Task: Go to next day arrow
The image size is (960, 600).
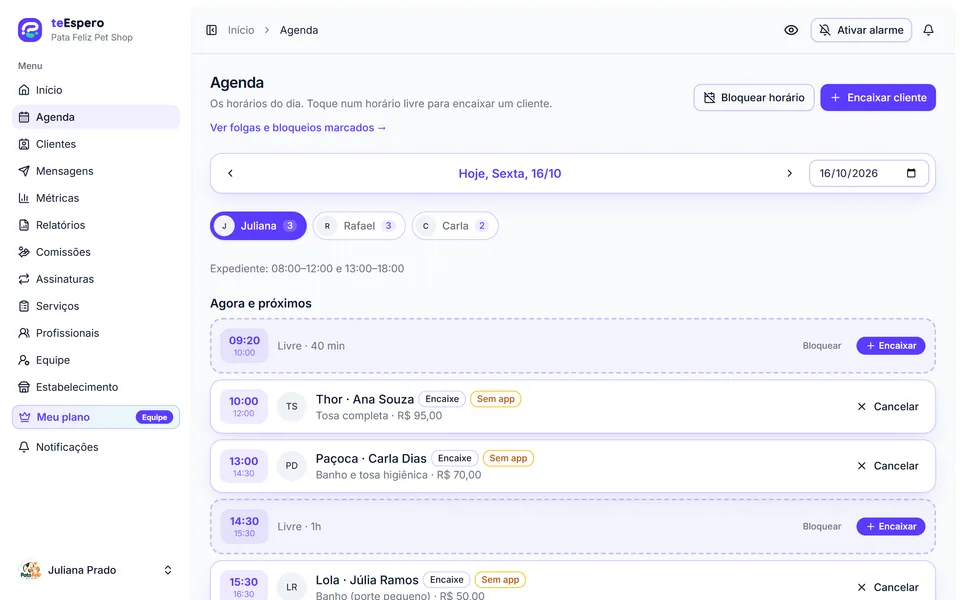Action: coord(789,173)
